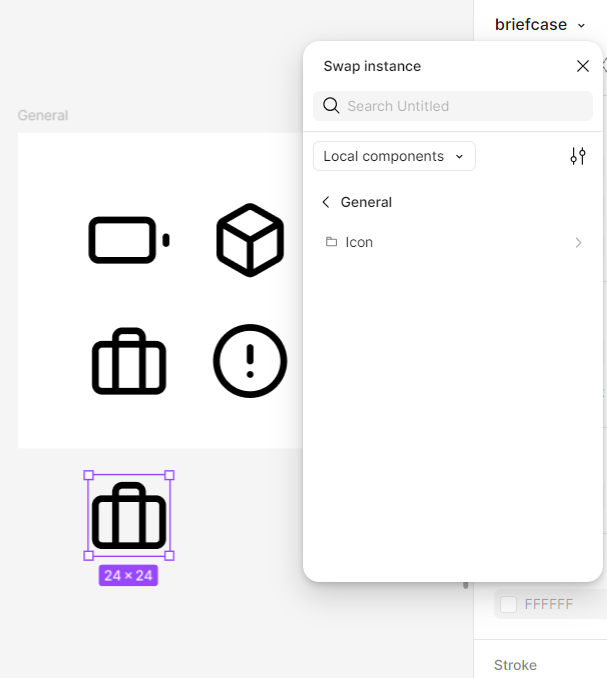The height and width of the screenshot is (678, 607).
Task: Click the Search Untitled input field
Action: (x=453, y=106)
